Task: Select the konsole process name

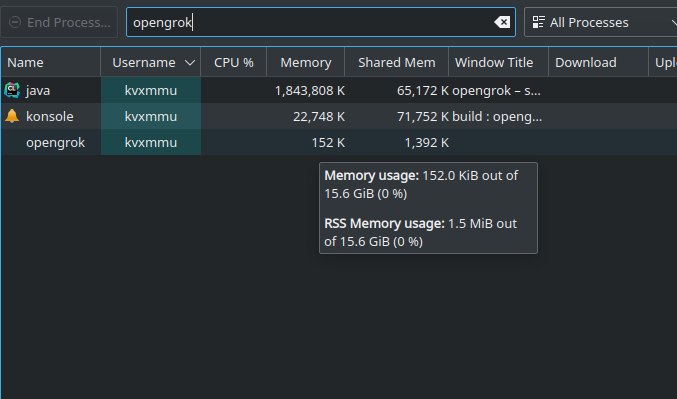Action: pyautogui.click(x=50, y=117)
